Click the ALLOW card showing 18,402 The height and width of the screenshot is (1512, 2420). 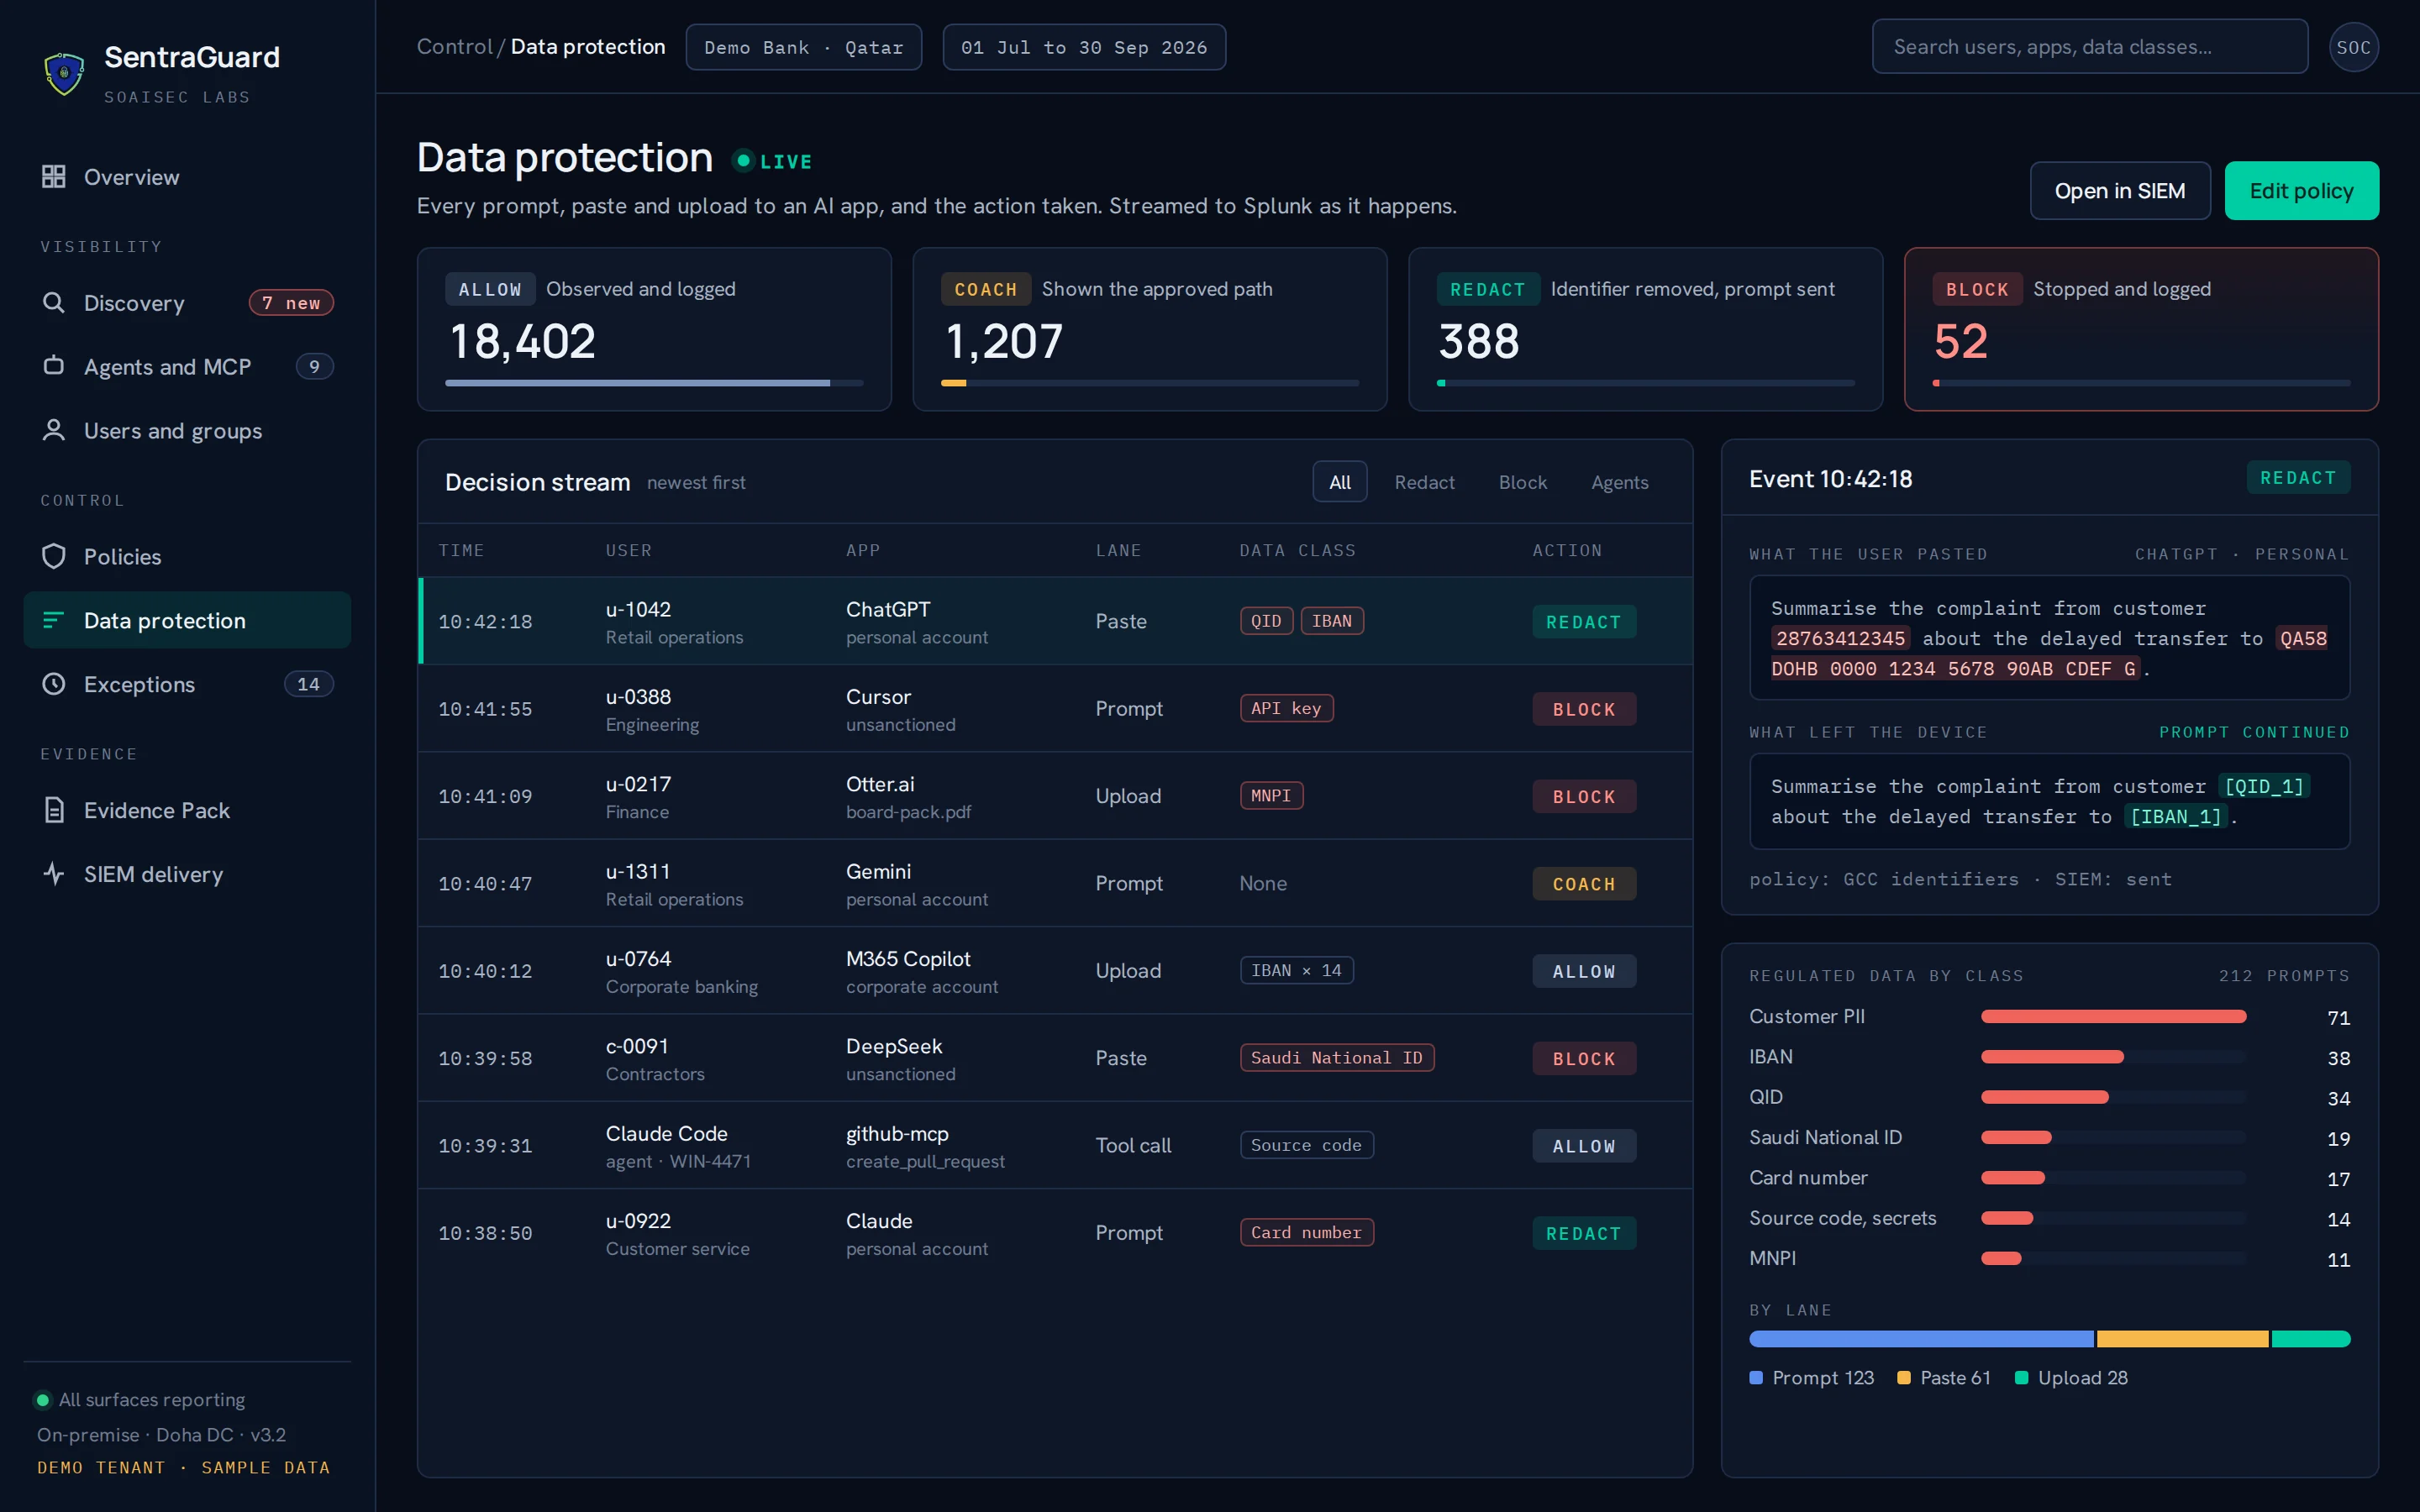pyautogui.click(x=654, y=329)
